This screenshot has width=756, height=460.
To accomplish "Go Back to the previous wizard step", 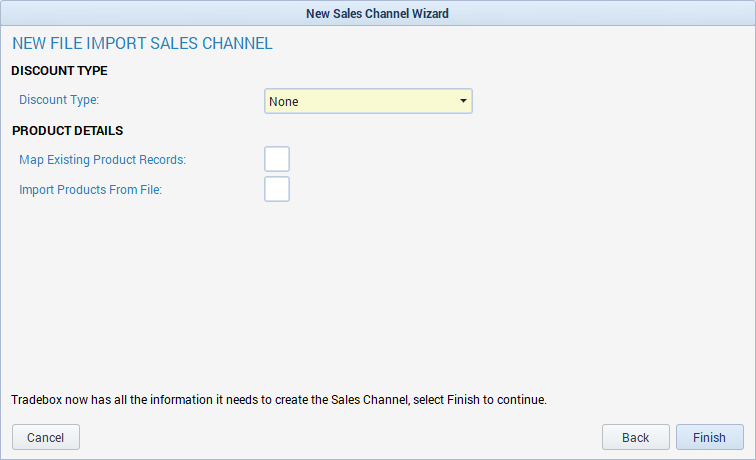I will tap(635, 437).
